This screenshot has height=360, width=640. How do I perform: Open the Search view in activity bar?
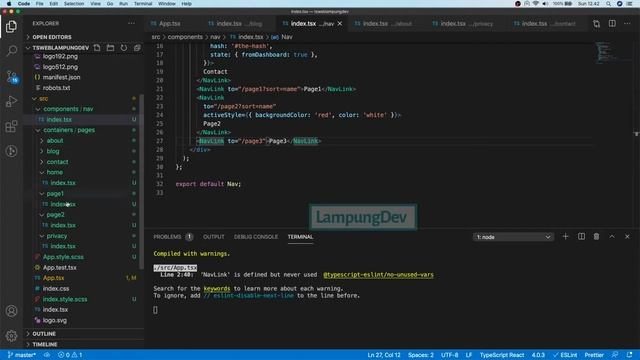11,51
